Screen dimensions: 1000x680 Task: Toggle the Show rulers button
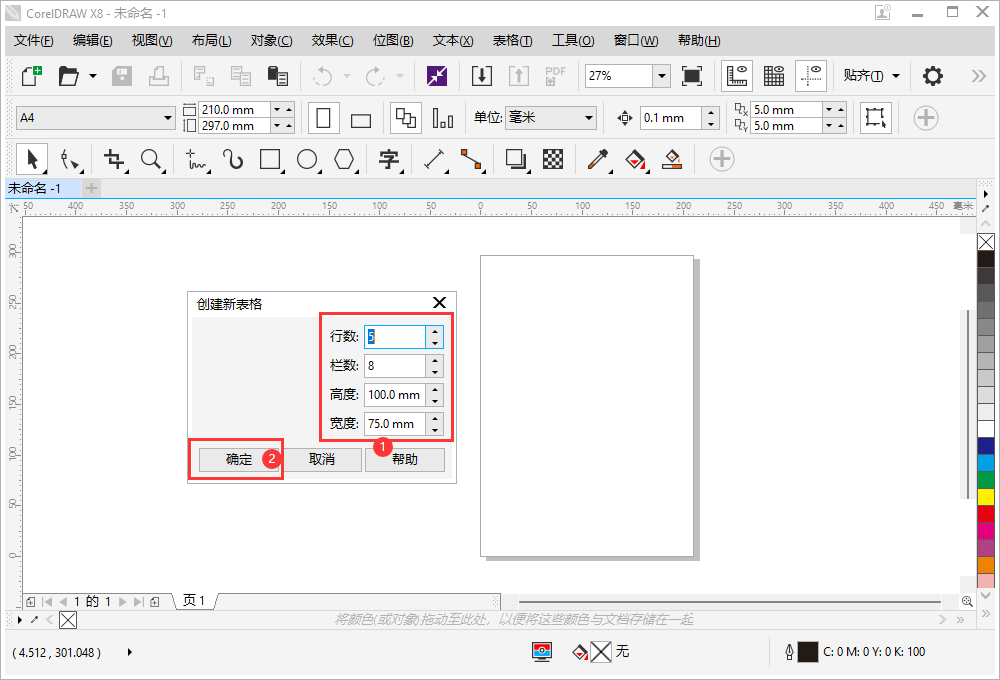pyautogui.click(x=737, y=76)
